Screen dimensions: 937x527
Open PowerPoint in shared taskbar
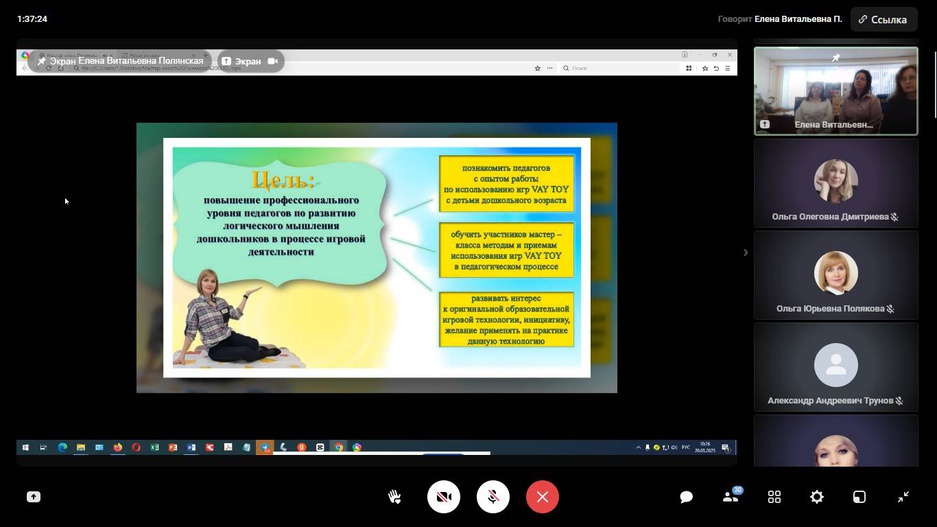(x=173, y=447)
